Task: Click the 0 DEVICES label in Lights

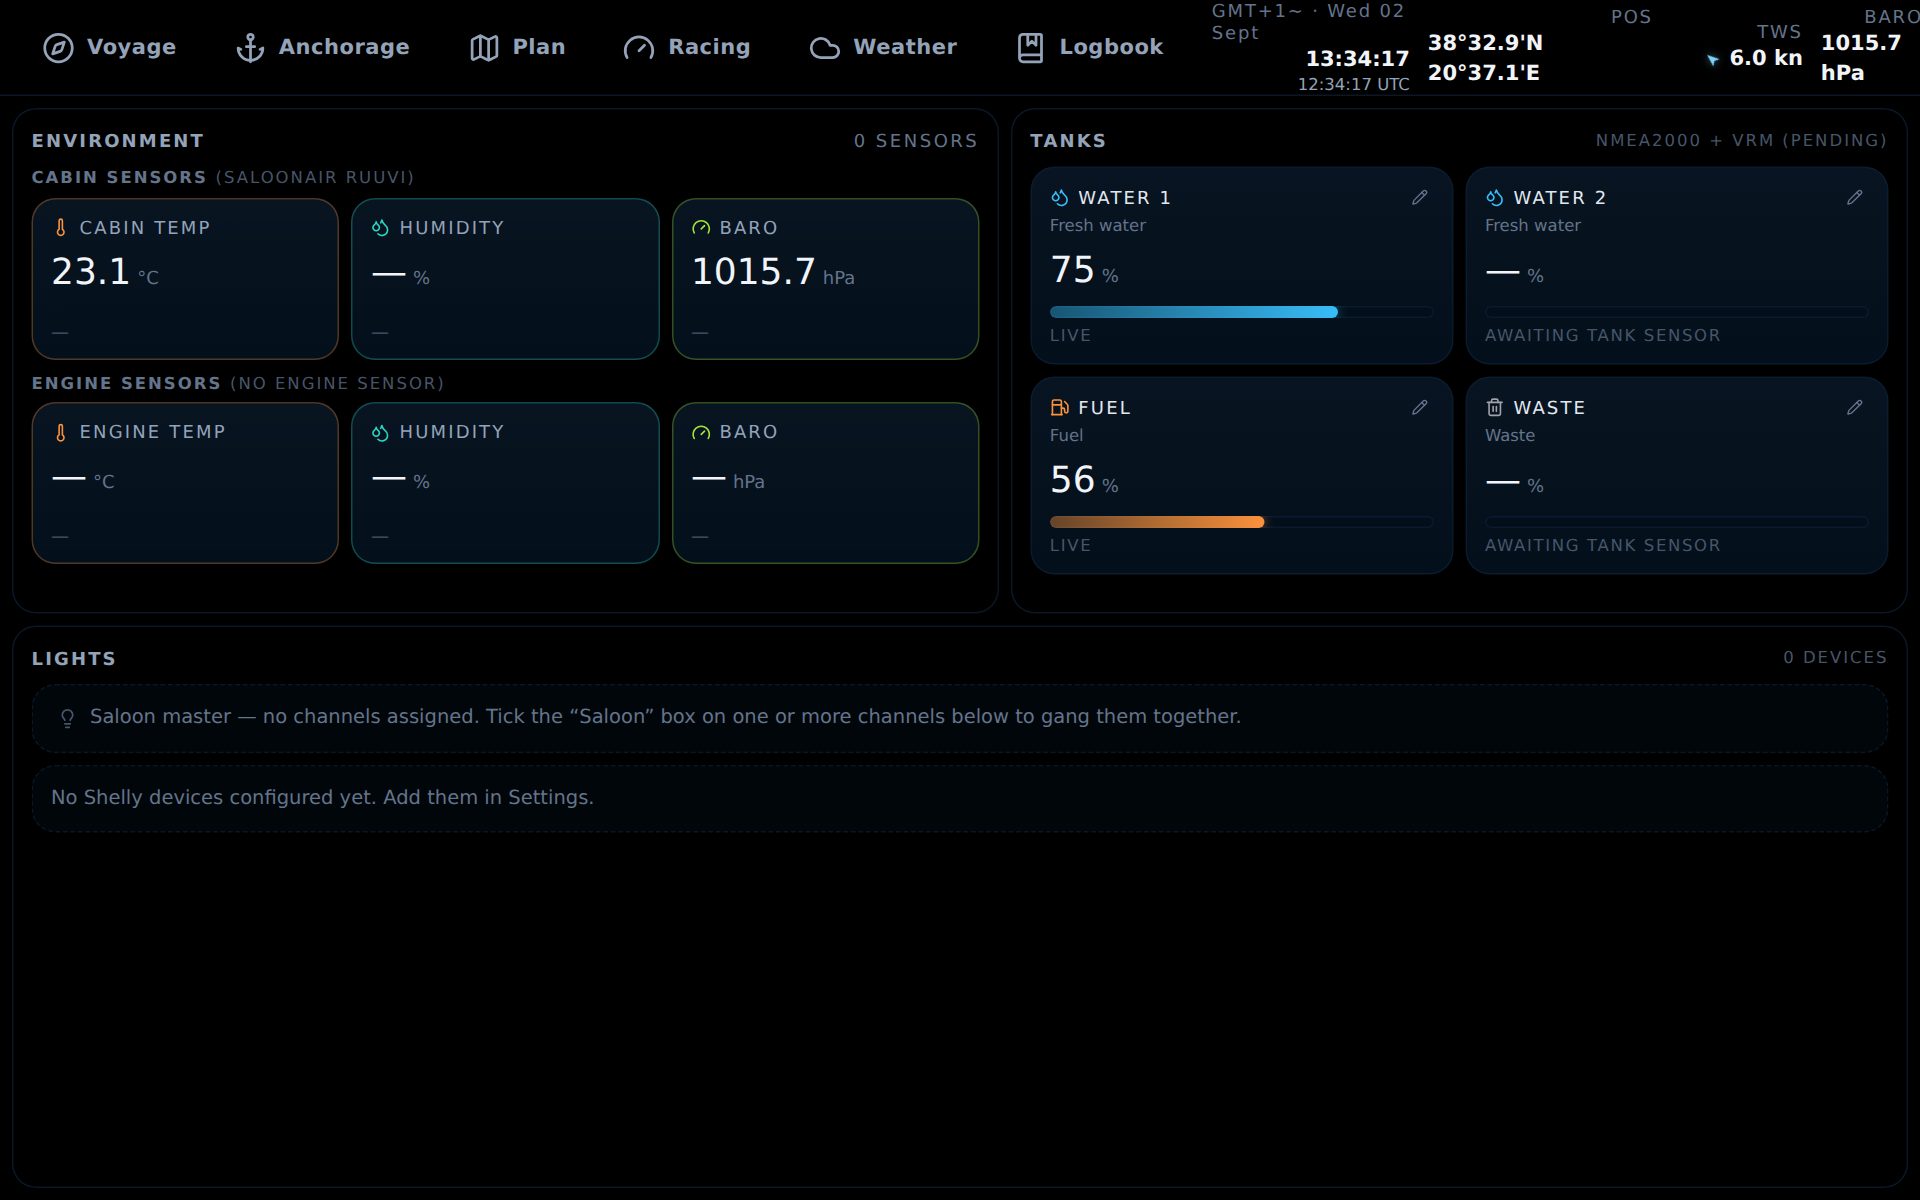Action: (1835, 658)
